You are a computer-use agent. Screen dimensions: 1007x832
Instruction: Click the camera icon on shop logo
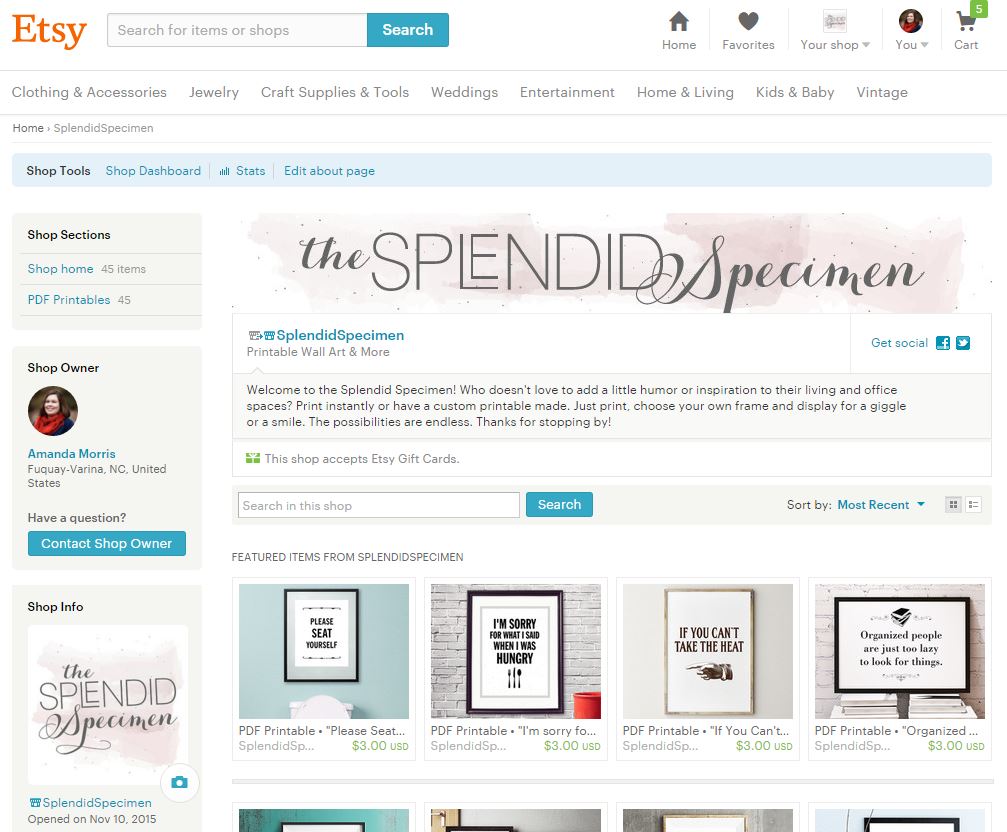tap(180, 782)
